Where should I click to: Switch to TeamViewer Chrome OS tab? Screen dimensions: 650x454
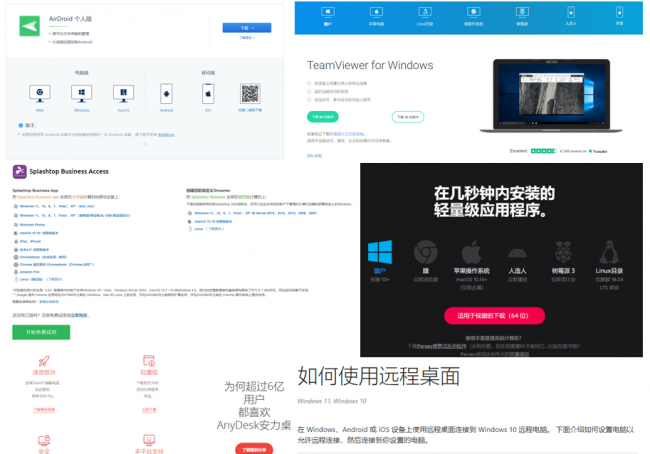(x=473, y=16)
